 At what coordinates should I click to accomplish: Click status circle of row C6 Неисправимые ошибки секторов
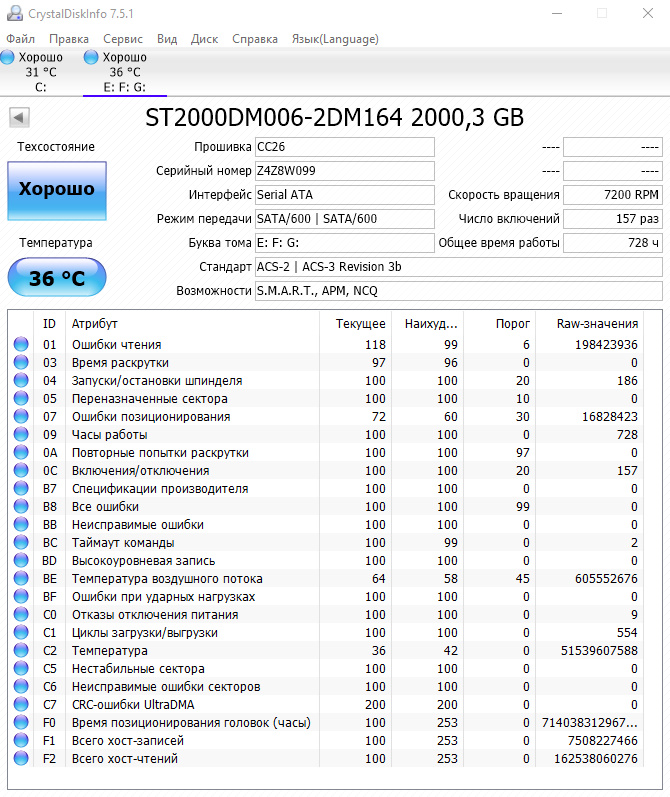point(21,686)
